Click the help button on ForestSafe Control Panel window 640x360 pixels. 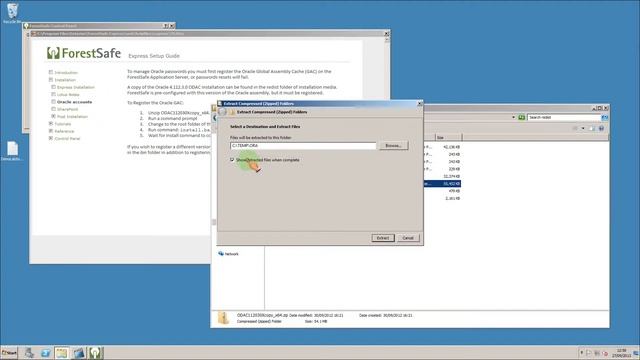166,26
